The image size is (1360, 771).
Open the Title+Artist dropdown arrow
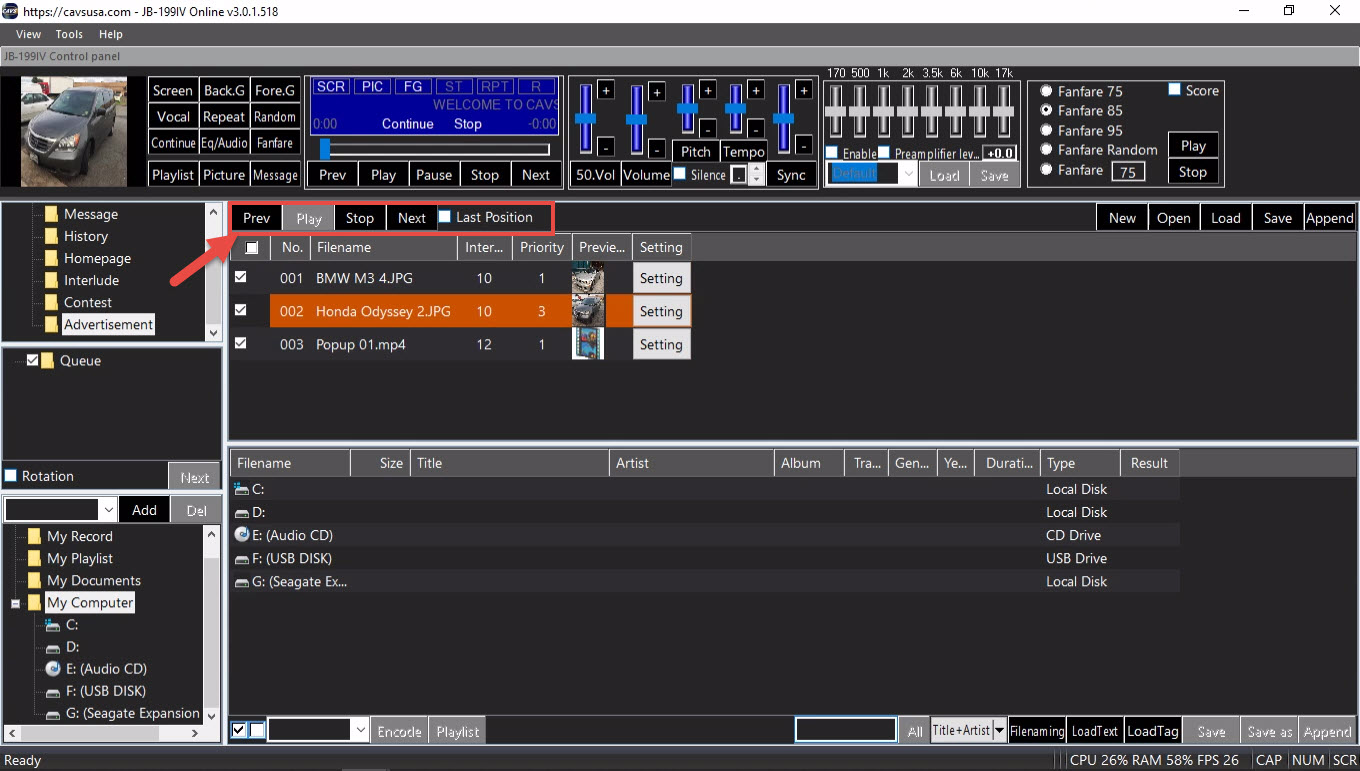pos(998,731)
